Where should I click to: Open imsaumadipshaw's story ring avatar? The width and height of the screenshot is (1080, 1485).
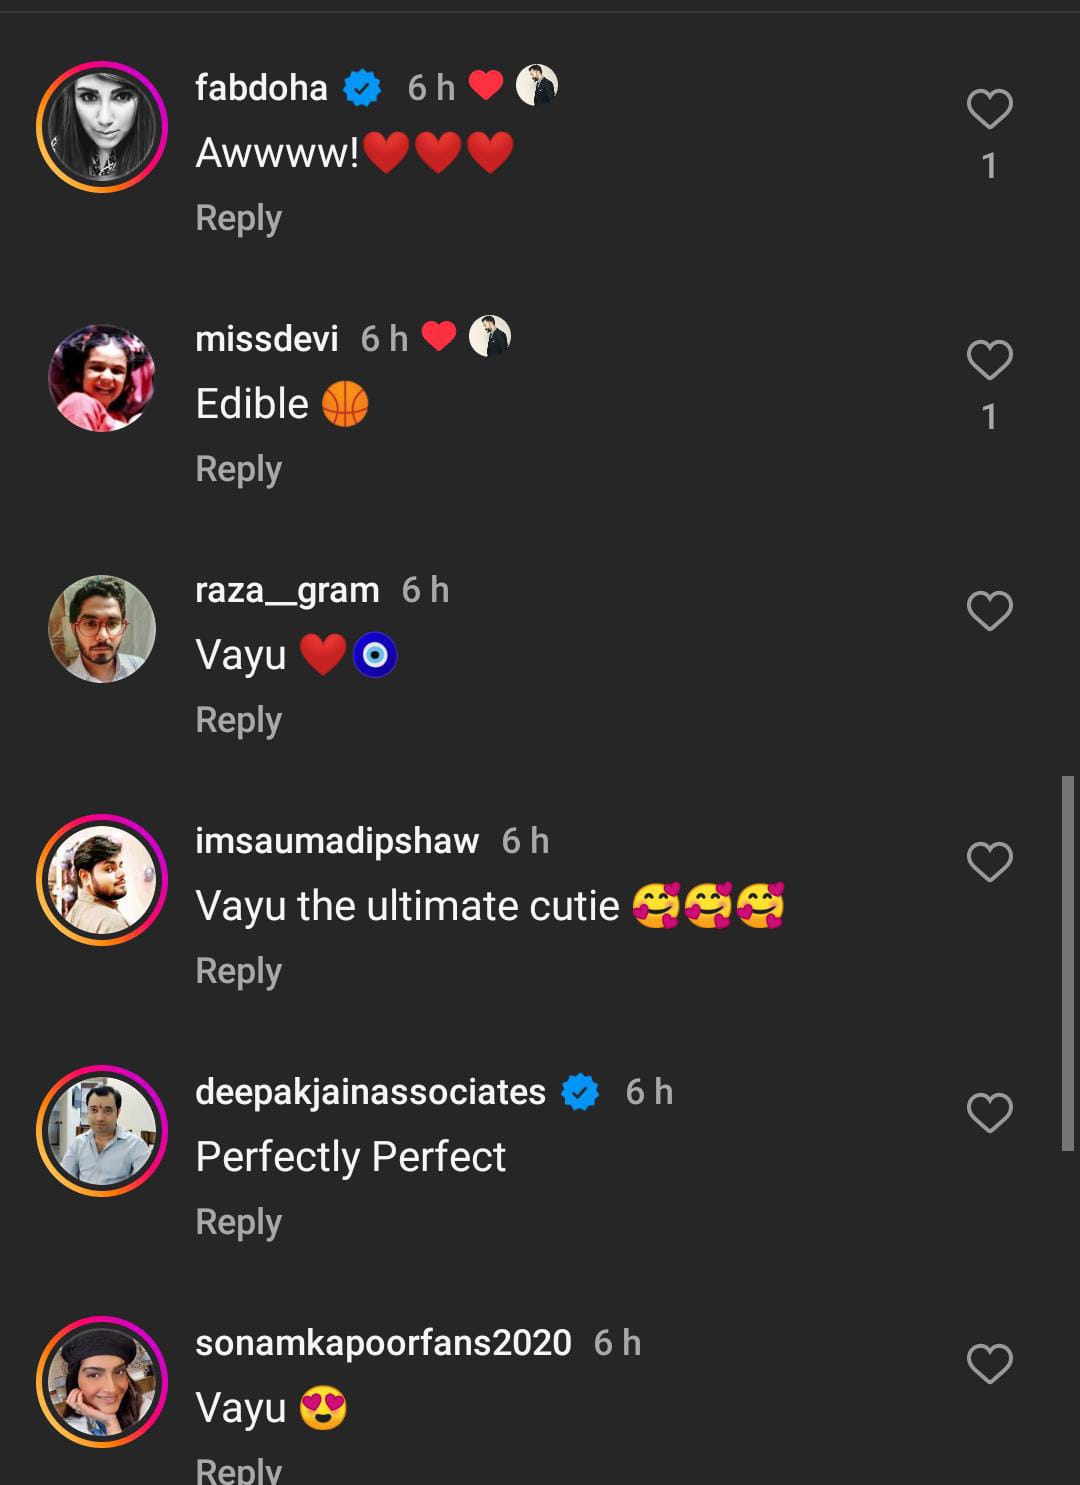tap(102, 880)
